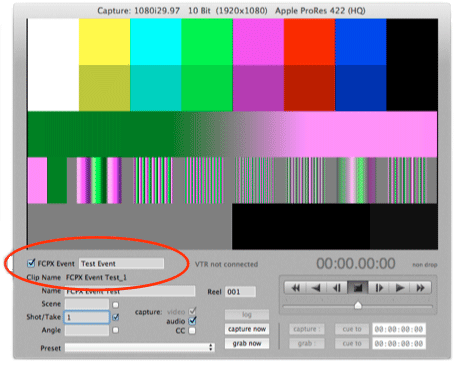Image resolution: width=455 pixels, height=366 pixels.
Task: Click the Reel number field
Action: tap(241, 292)
